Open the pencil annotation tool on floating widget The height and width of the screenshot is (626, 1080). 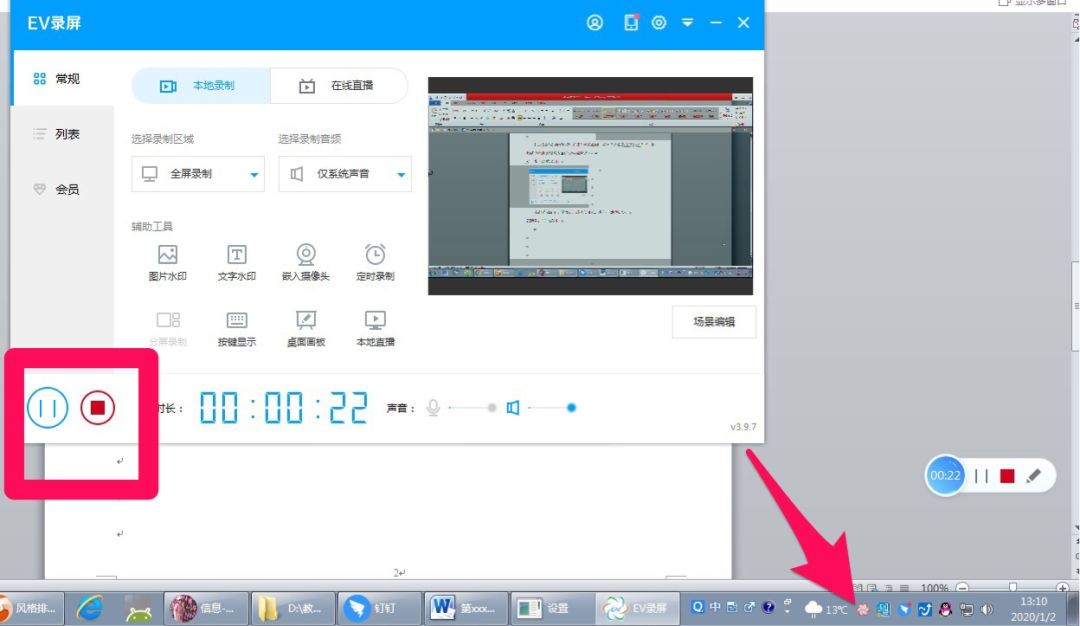(x=1033, y=476)
